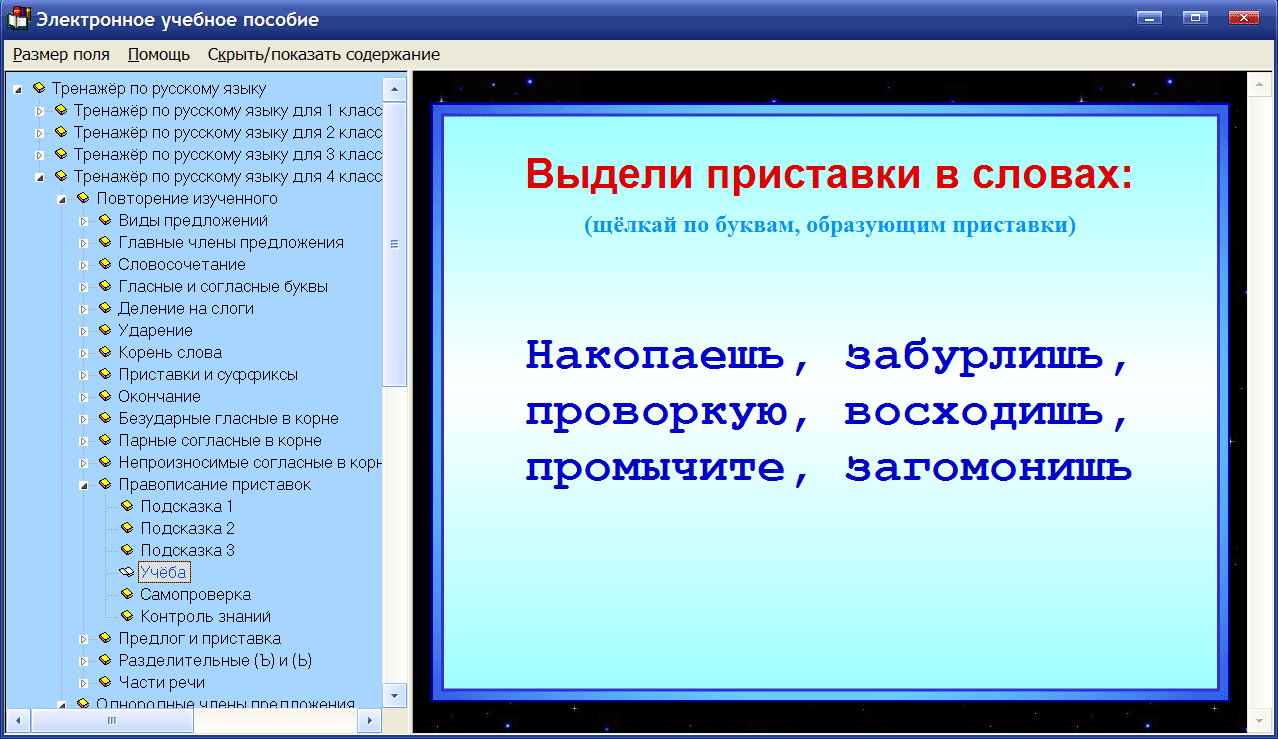Viewport: 1278px width, 739px height.
Task: Collapse the "Правописание приставок" branch
Action: [x=85, y=483]
